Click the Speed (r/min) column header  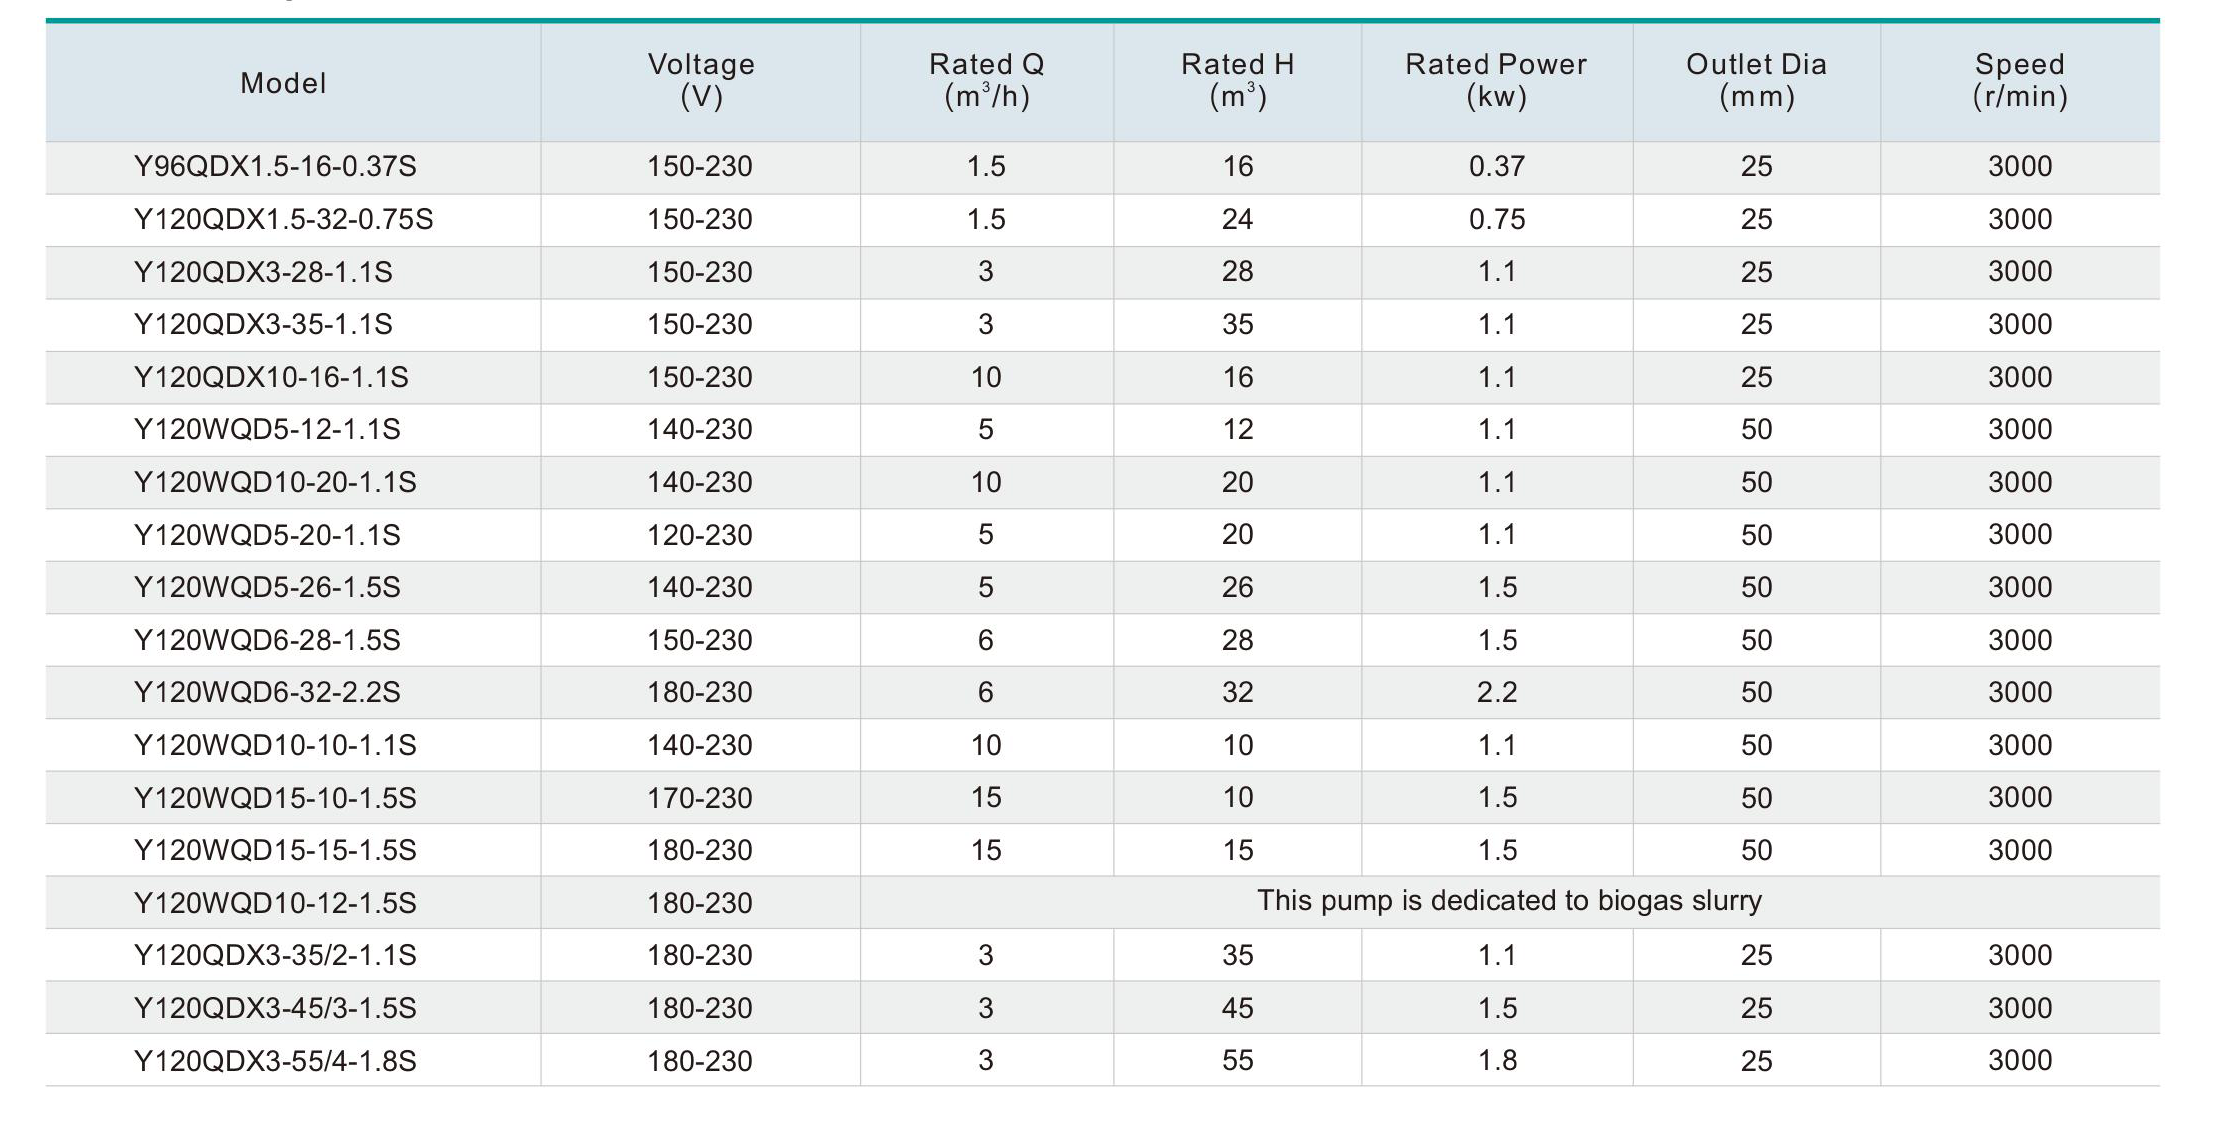[x=2019, y=80]
